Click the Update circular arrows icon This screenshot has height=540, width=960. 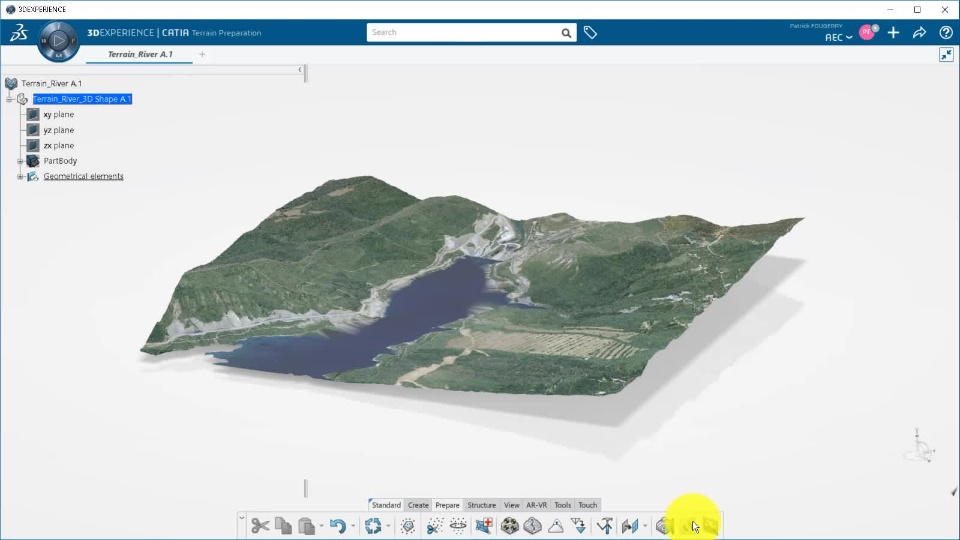pyautogui.click(x=373, y=525)
